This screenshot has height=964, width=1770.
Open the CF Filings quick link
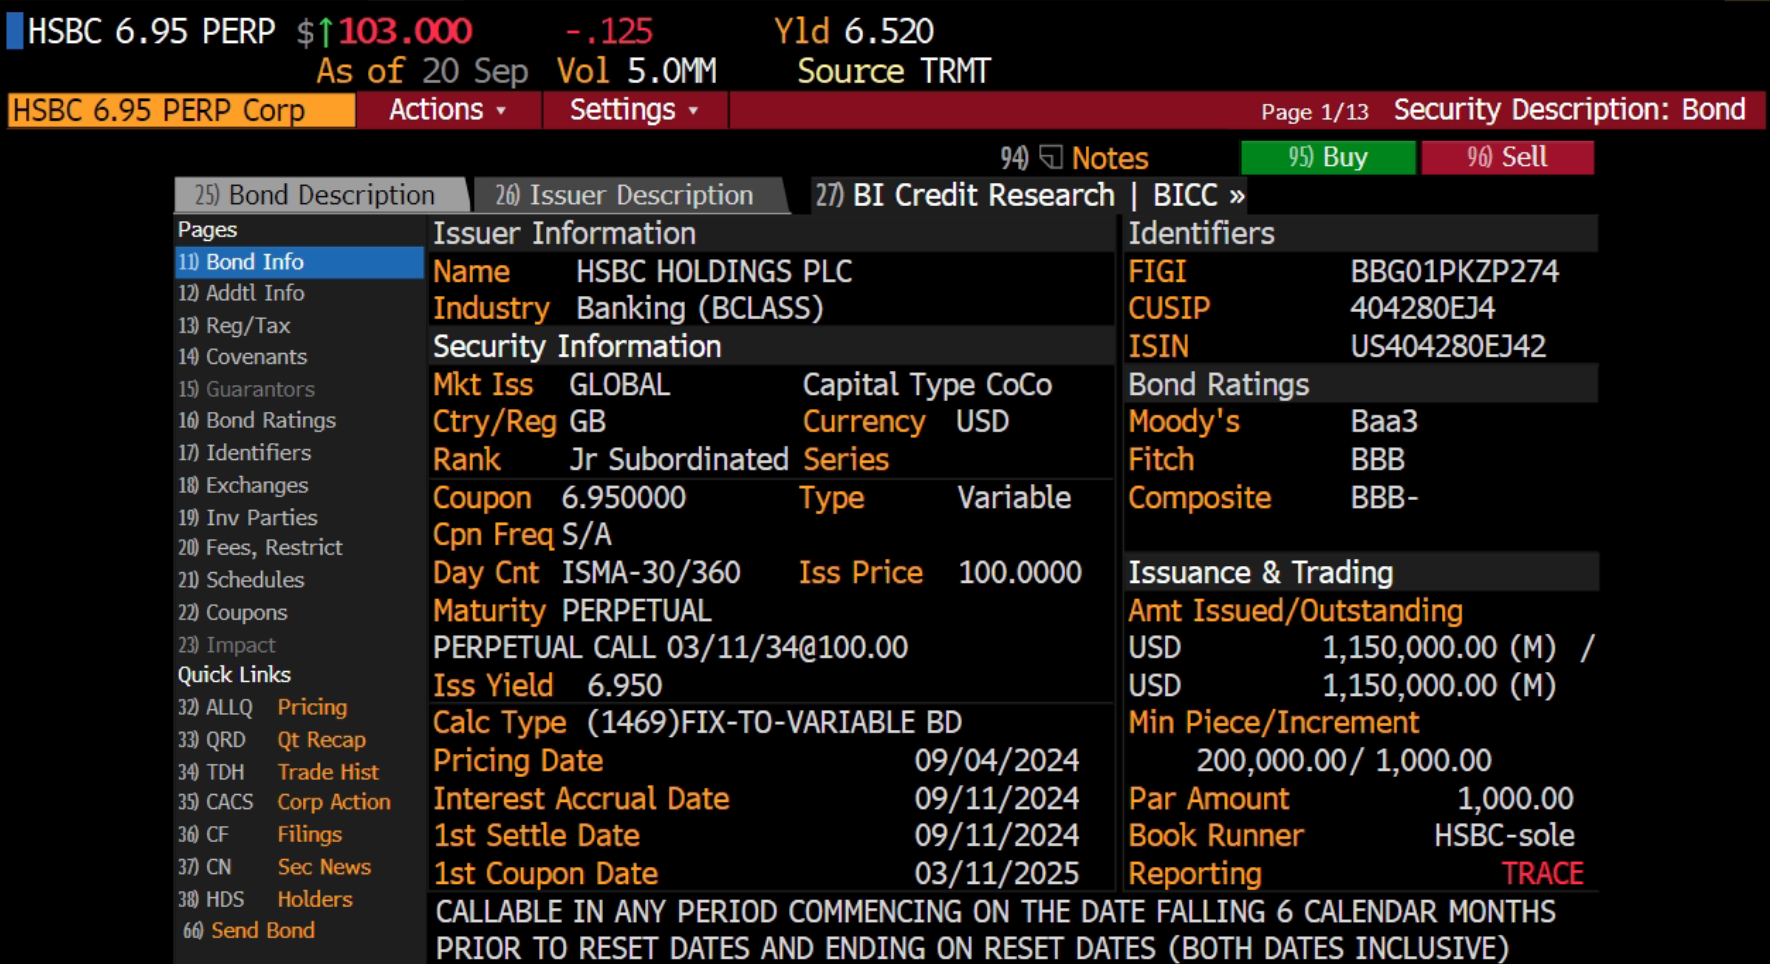click(x=260, y=834)
